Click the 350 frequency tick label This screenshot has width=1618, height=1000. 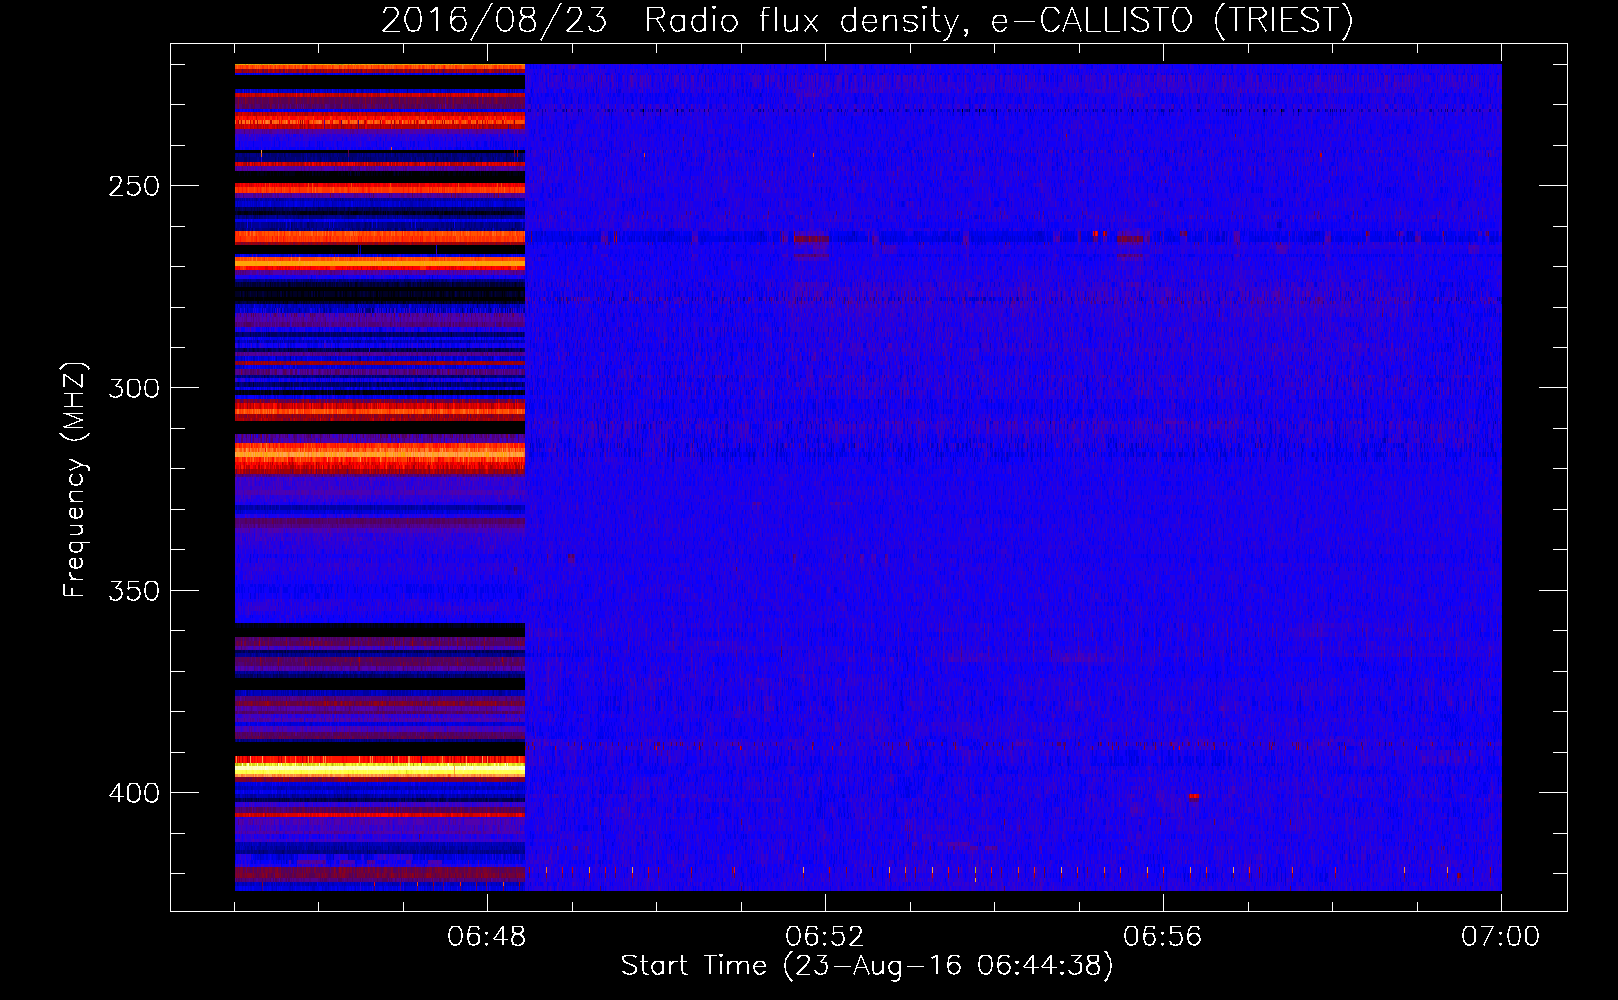coord(134,591)
